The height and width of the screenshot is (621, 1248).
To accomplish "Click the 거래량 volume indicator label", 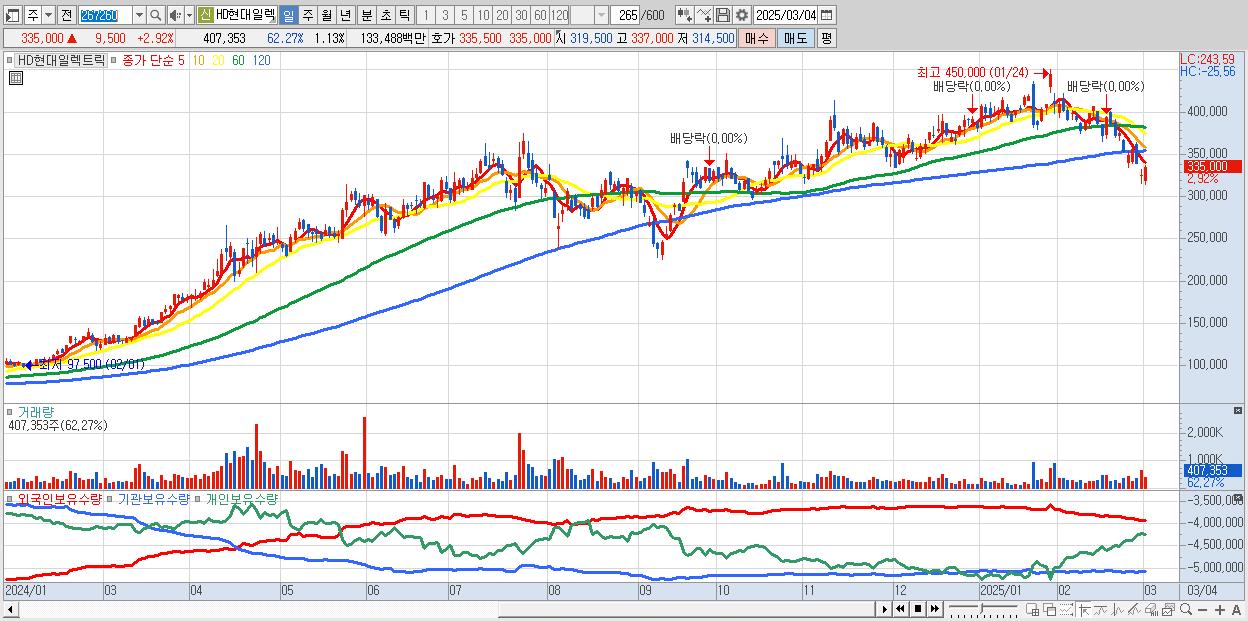I will [36, 412].
